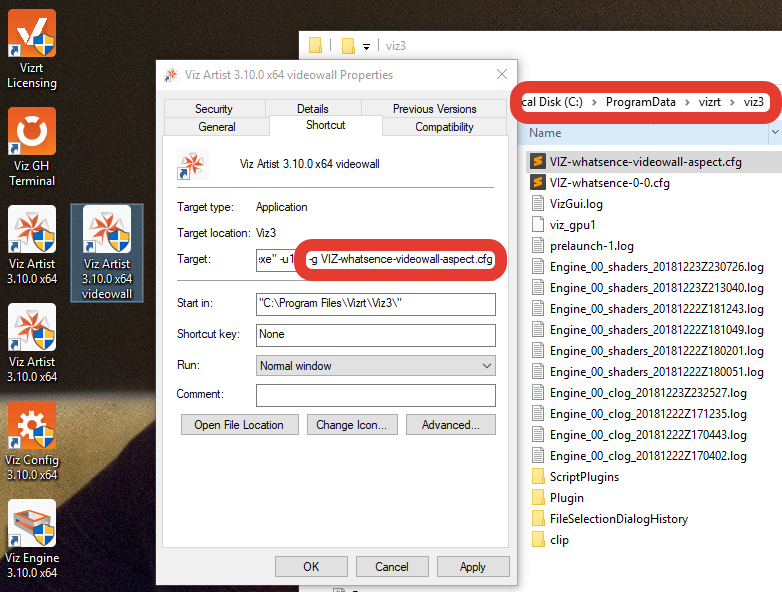Switch to the Compatibility tab
782x592 pixels.
point(444,127)
